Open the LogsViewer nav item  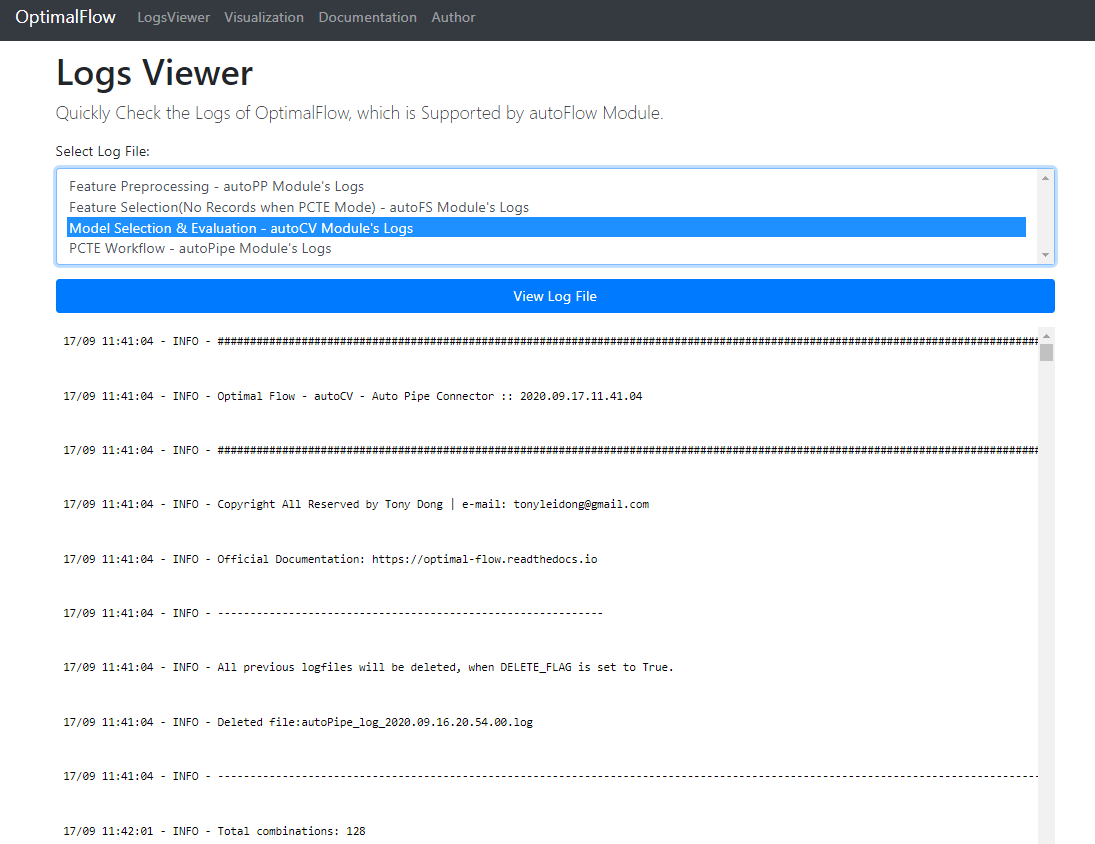click(x=173, y=17)
